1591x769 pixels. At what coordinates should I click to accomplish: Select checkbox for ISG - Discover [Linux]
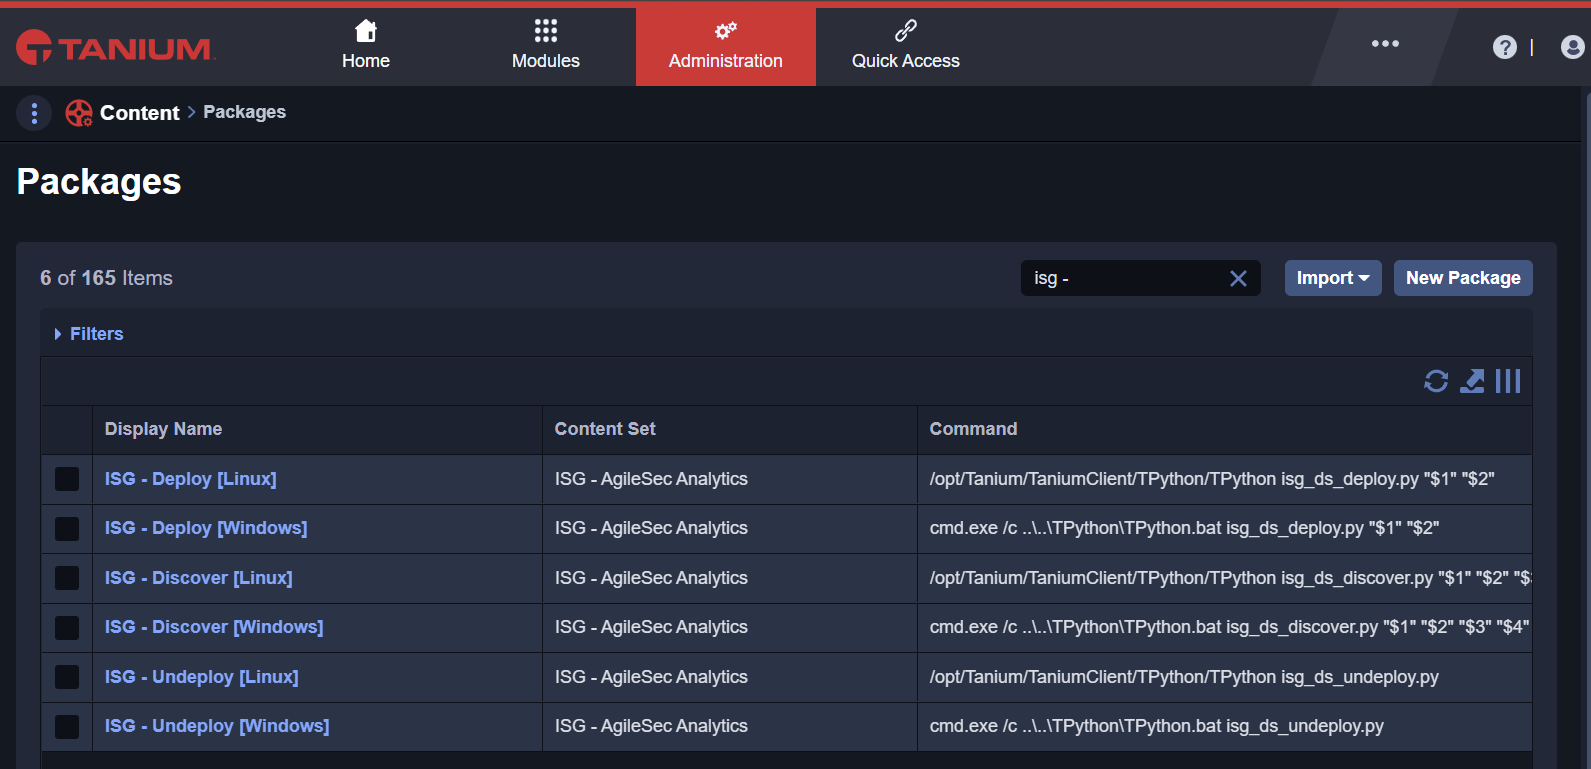[67, 578]
